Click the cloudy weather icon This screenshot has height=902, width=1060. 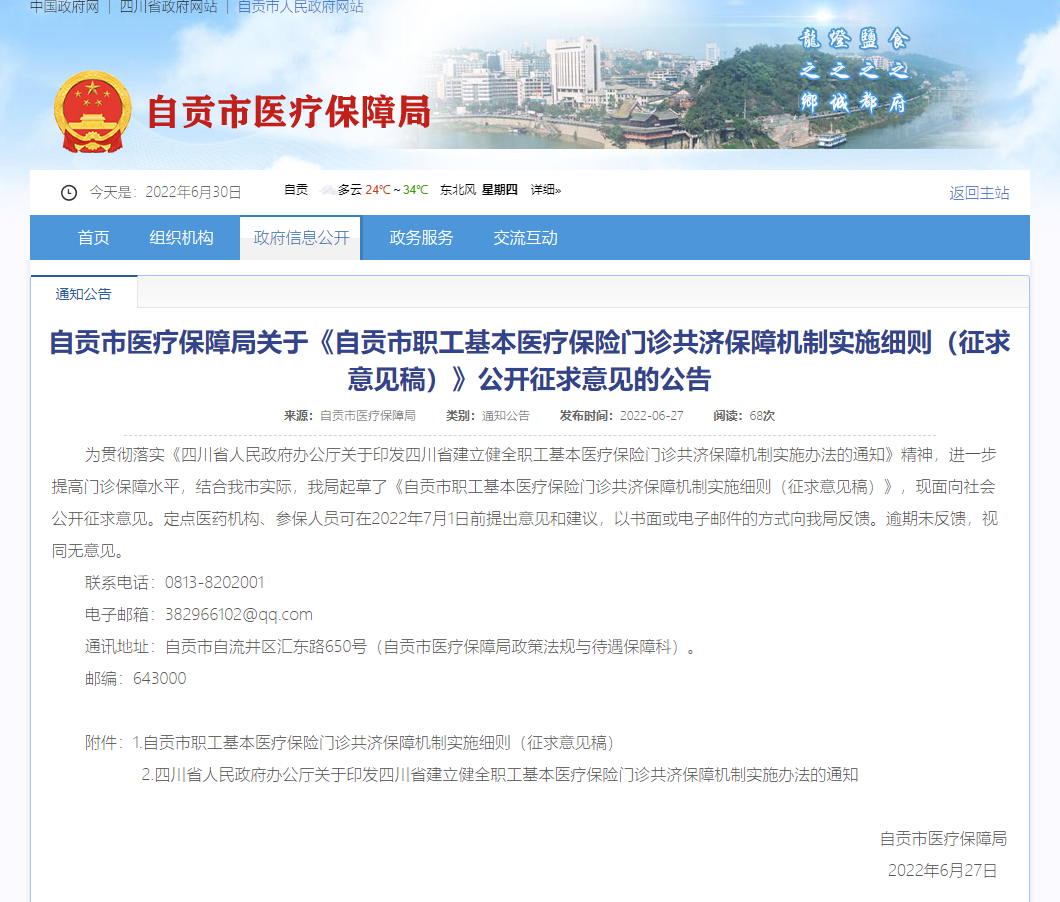pos(326,190)
